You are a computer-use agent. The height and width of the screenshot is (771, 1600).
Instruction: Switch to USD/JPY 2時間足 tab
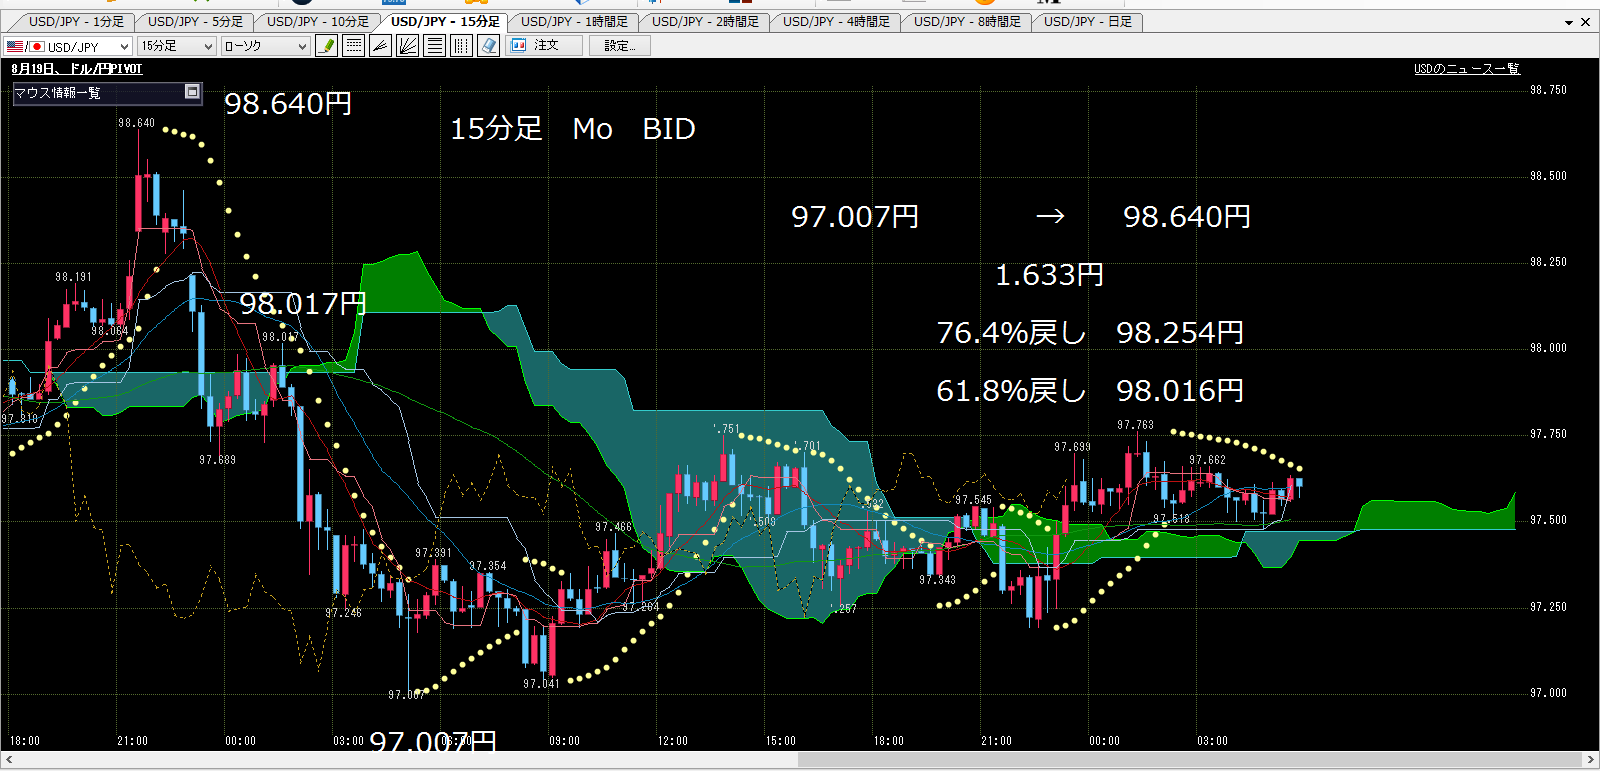(705, 21)
